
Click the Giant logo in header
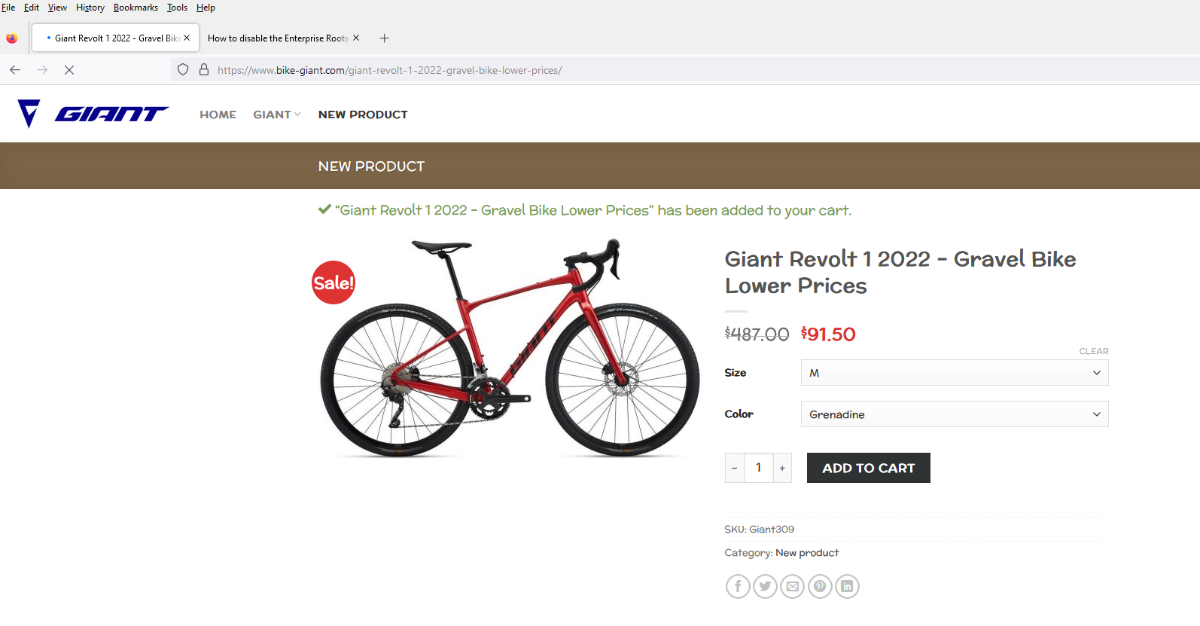[93, 114]
